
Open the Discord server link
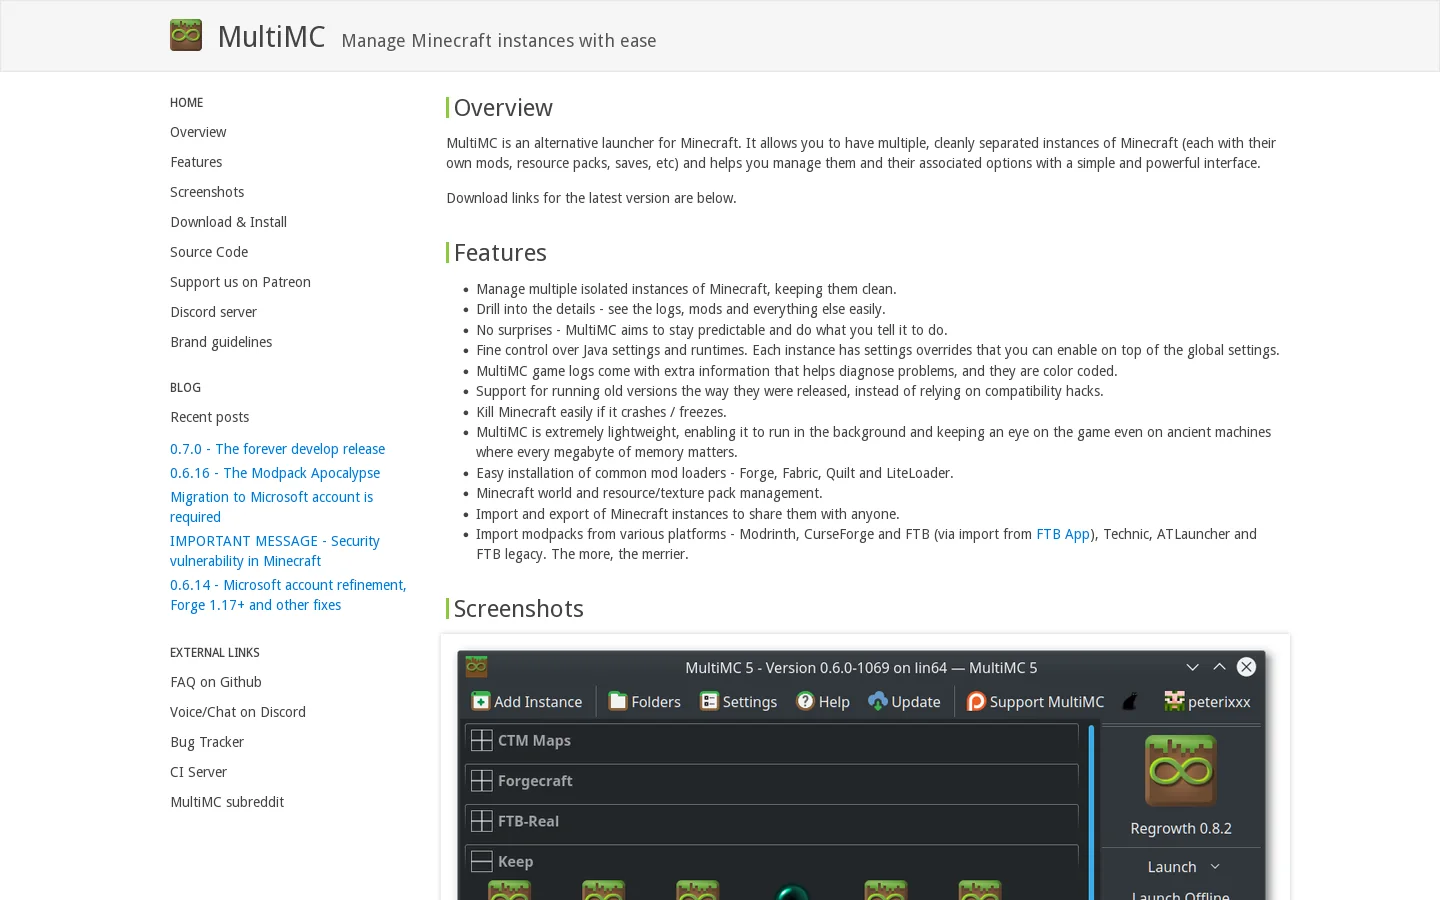click(x=213, y=312)
